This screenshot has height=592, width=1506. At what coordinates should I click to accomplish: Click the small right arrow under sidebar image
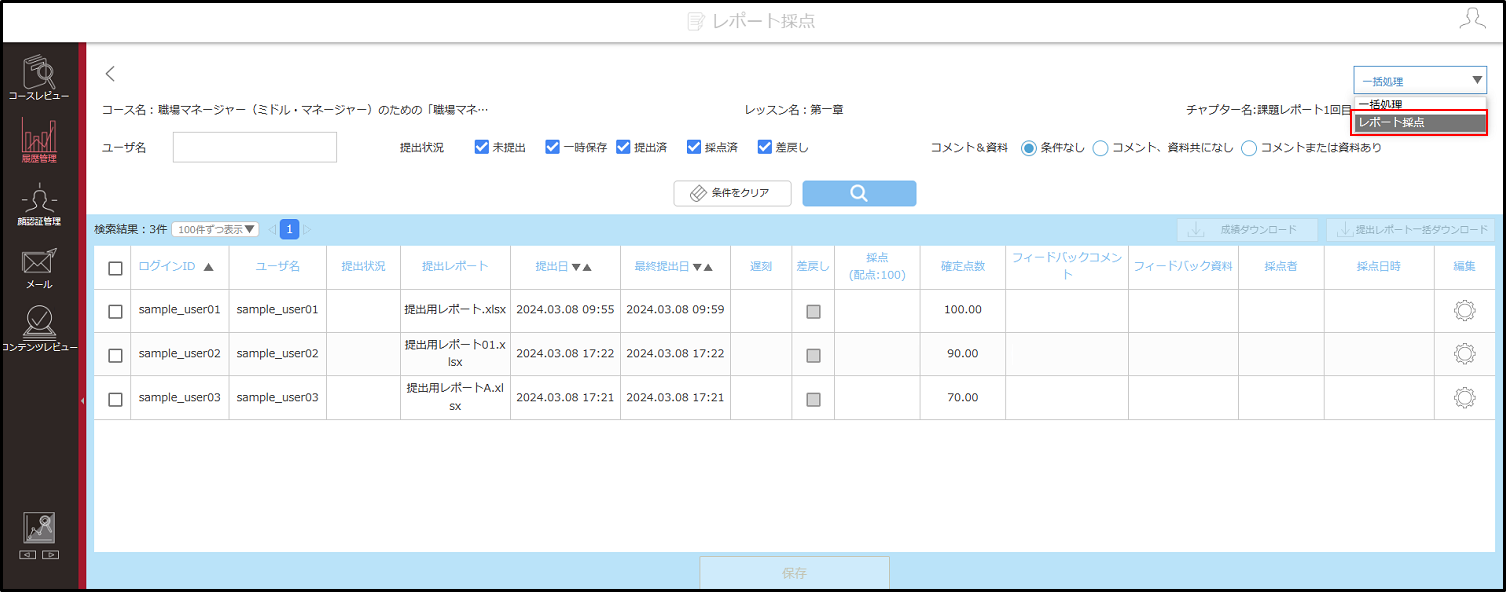(x=50, y=554)
